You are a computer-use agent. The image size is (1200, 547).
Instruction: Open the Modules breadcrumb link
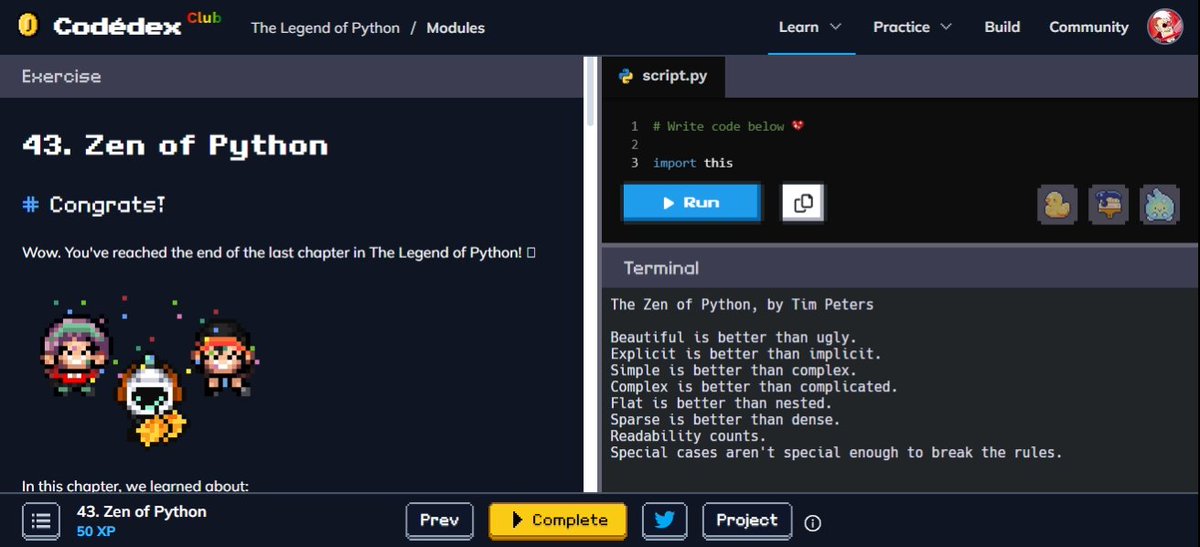pos(456,28)
